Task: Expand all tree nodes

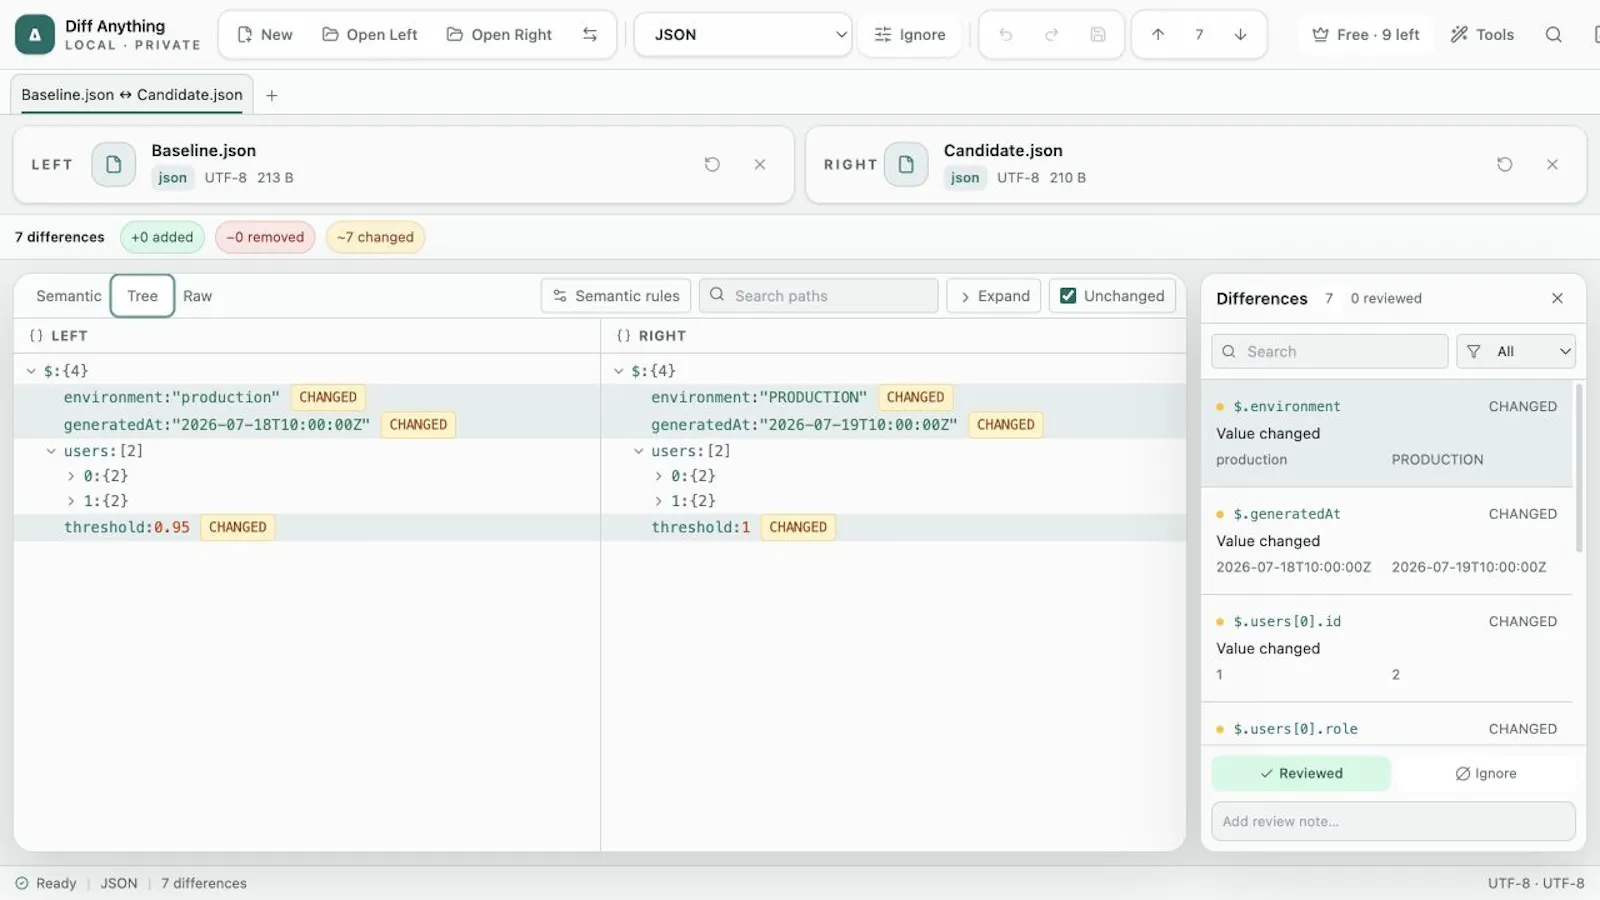Action: tap(994, 296)
